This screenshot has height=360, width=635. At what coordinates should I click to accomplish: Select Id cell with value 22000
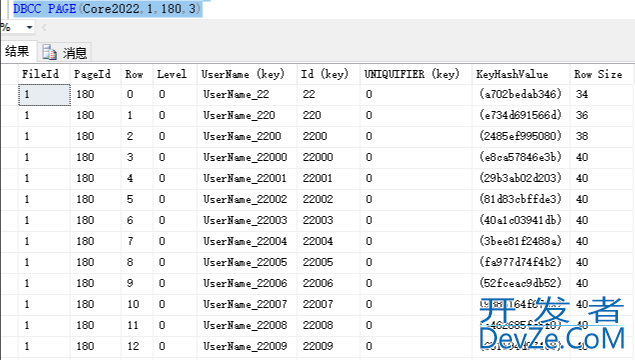[x=328, y=158]
